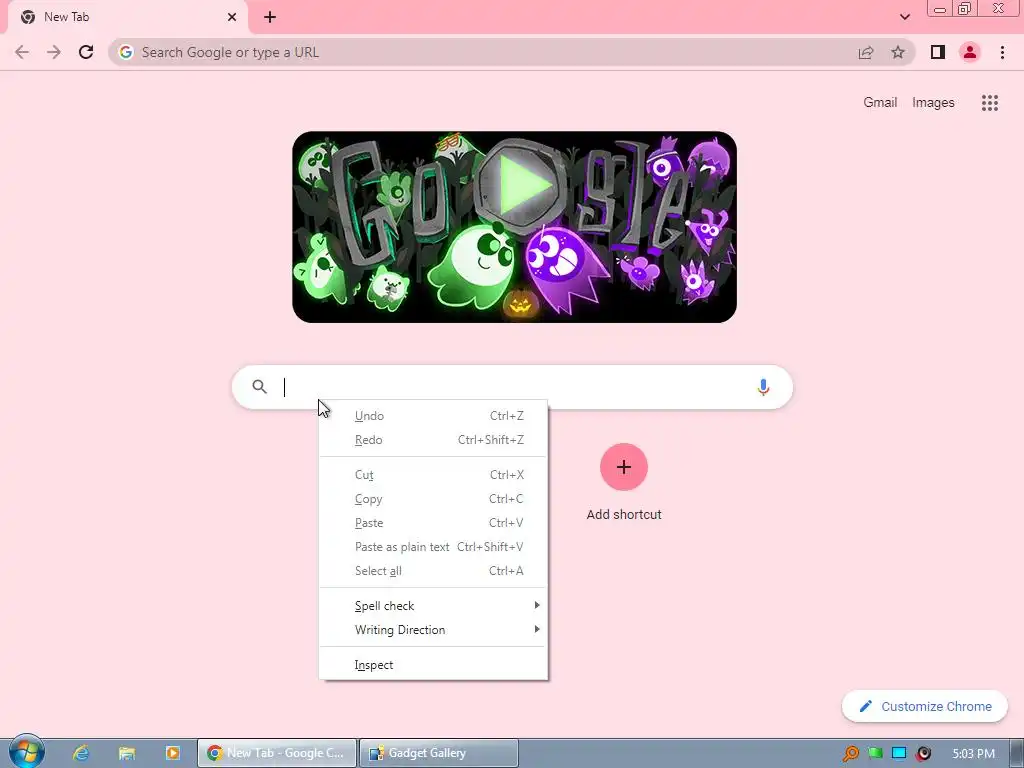Open Windows Explorer folder in taskbar
Image resolution: width=1024 pixels, height=768 pixels.
pos(127,753)
